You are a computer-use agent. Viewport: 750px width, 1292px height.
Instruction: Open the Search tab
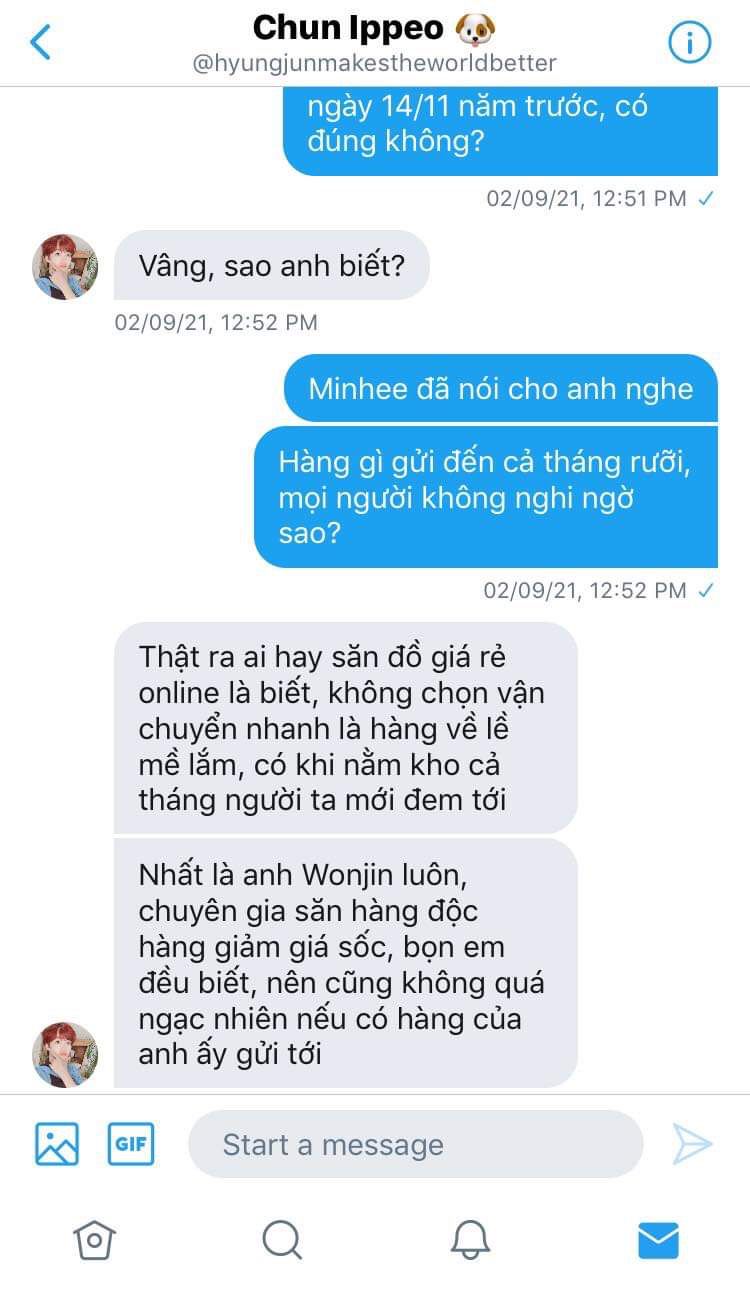click(x=282, y=1240)
